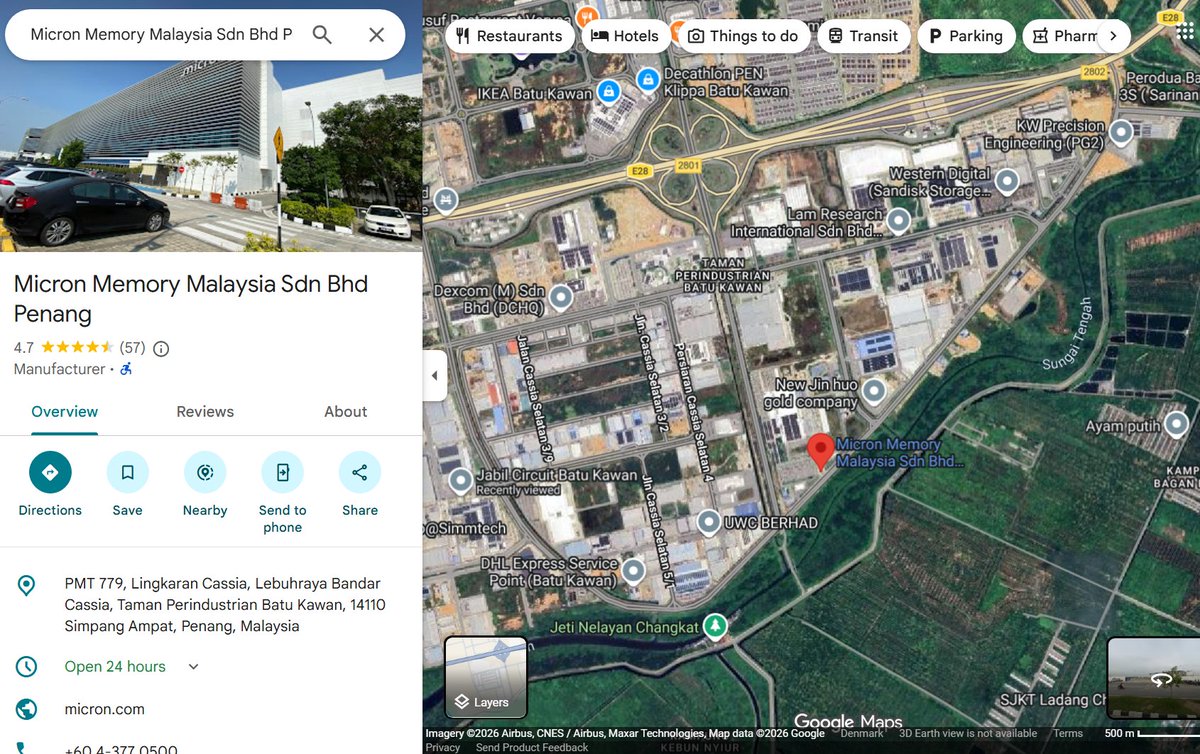The image size is (1200, 754).
Task: Select the New Jin huo gold company marker
Action: pos(874,390)
